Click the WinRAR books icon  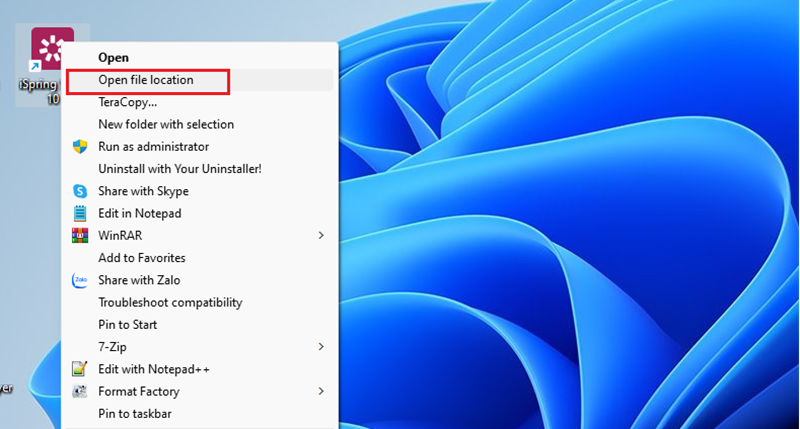pyautogui.click(x=80, y=236)
